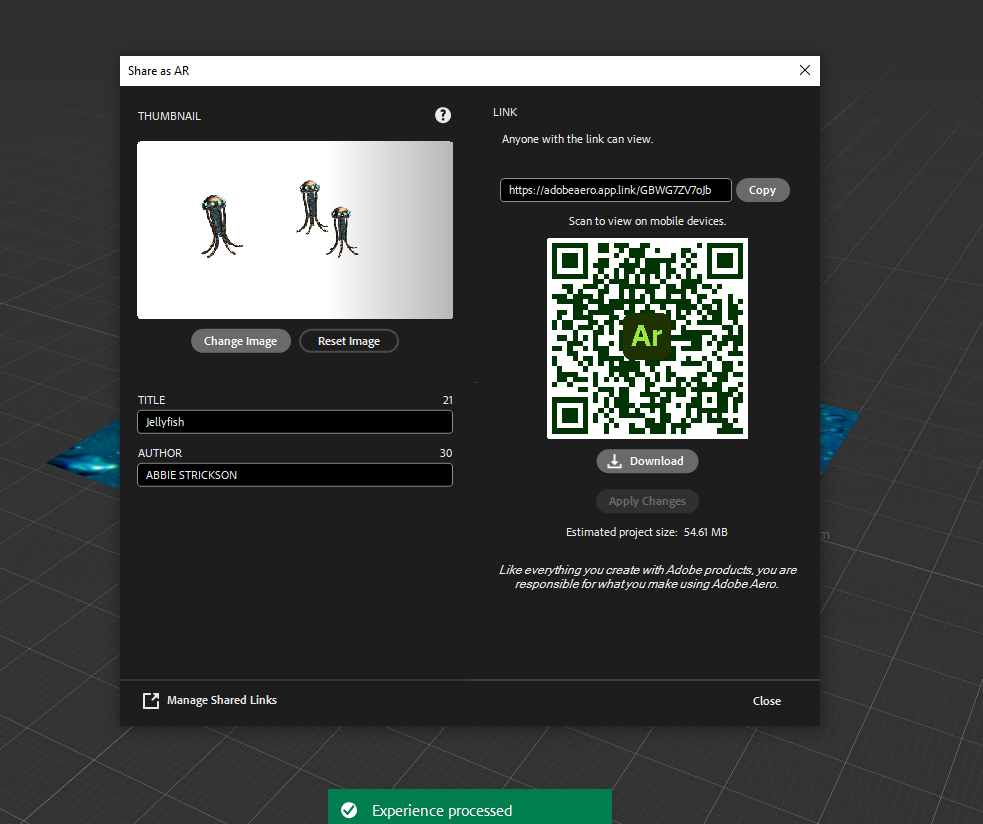Viewport: 983px width, 824px height.
Task: Click the Author field with ABBIE STRICKSON
Action: [x=294, y=475]
